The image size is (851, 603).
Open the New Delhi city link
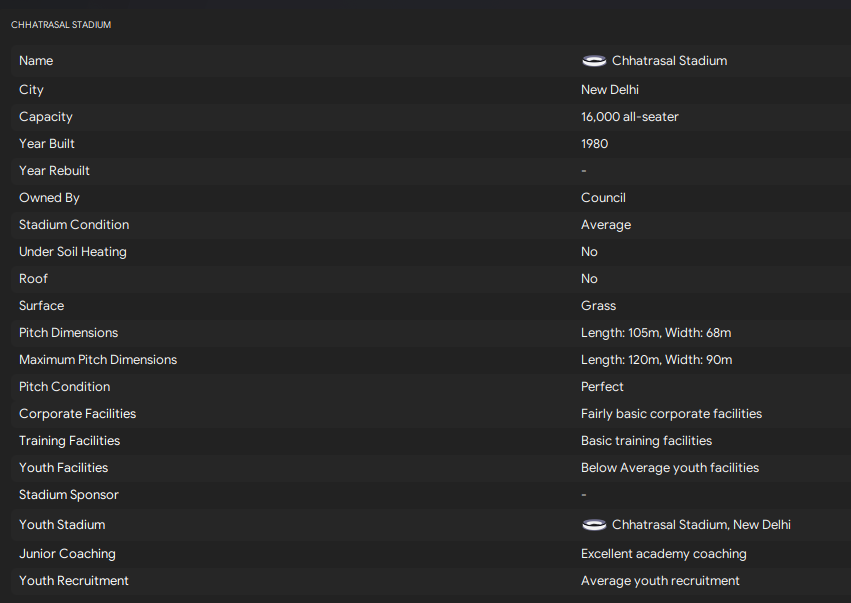(x=609, y=90)
